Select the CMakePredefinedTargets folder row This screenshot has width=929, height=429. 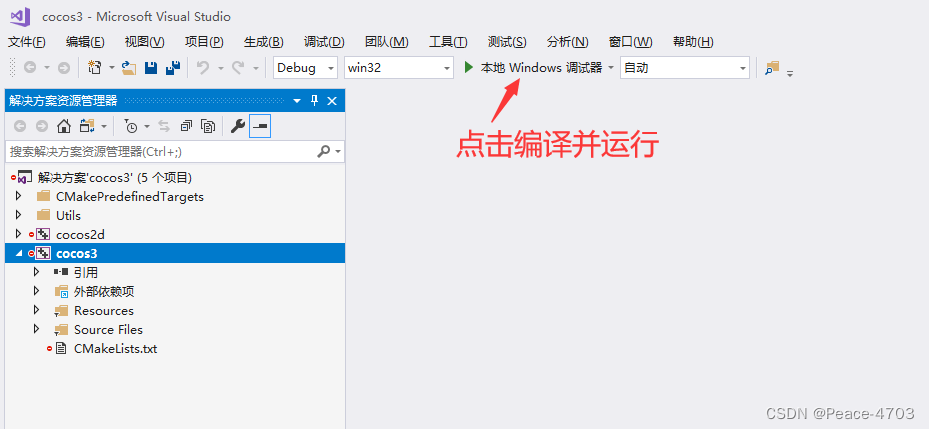click(x=175, y=196)
